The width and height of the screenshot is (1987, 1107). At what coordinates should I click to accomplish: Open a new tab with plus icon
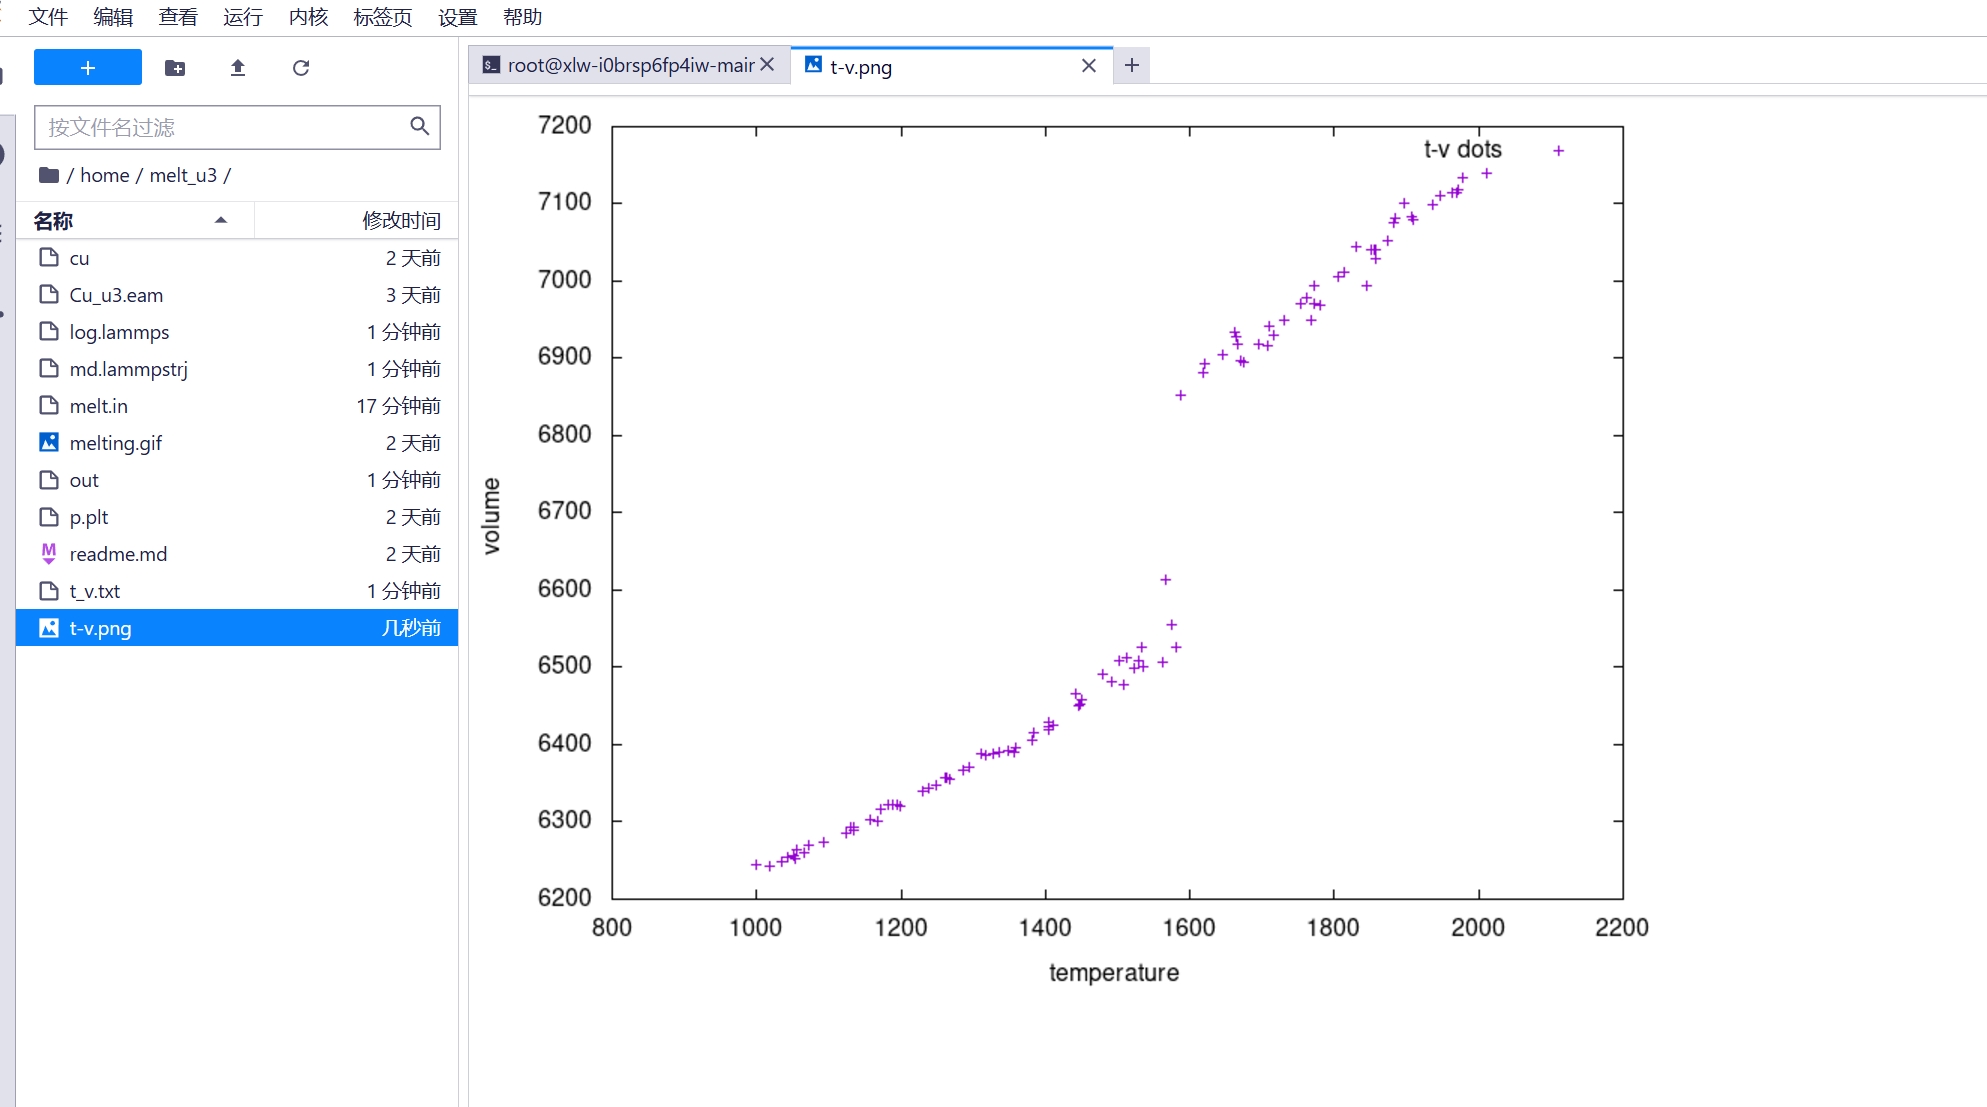(x=1132, y=66)
